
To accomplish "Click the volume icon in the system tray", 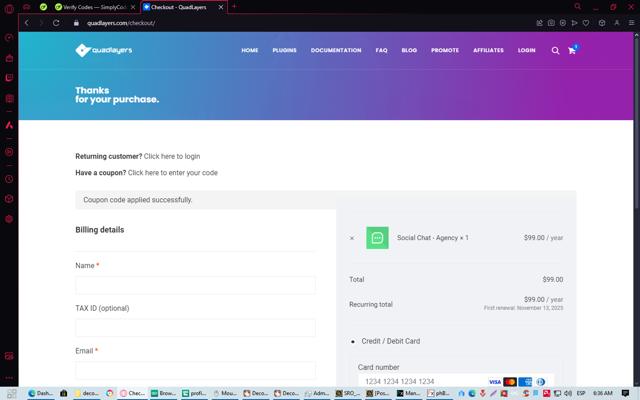I will (568, 393).
